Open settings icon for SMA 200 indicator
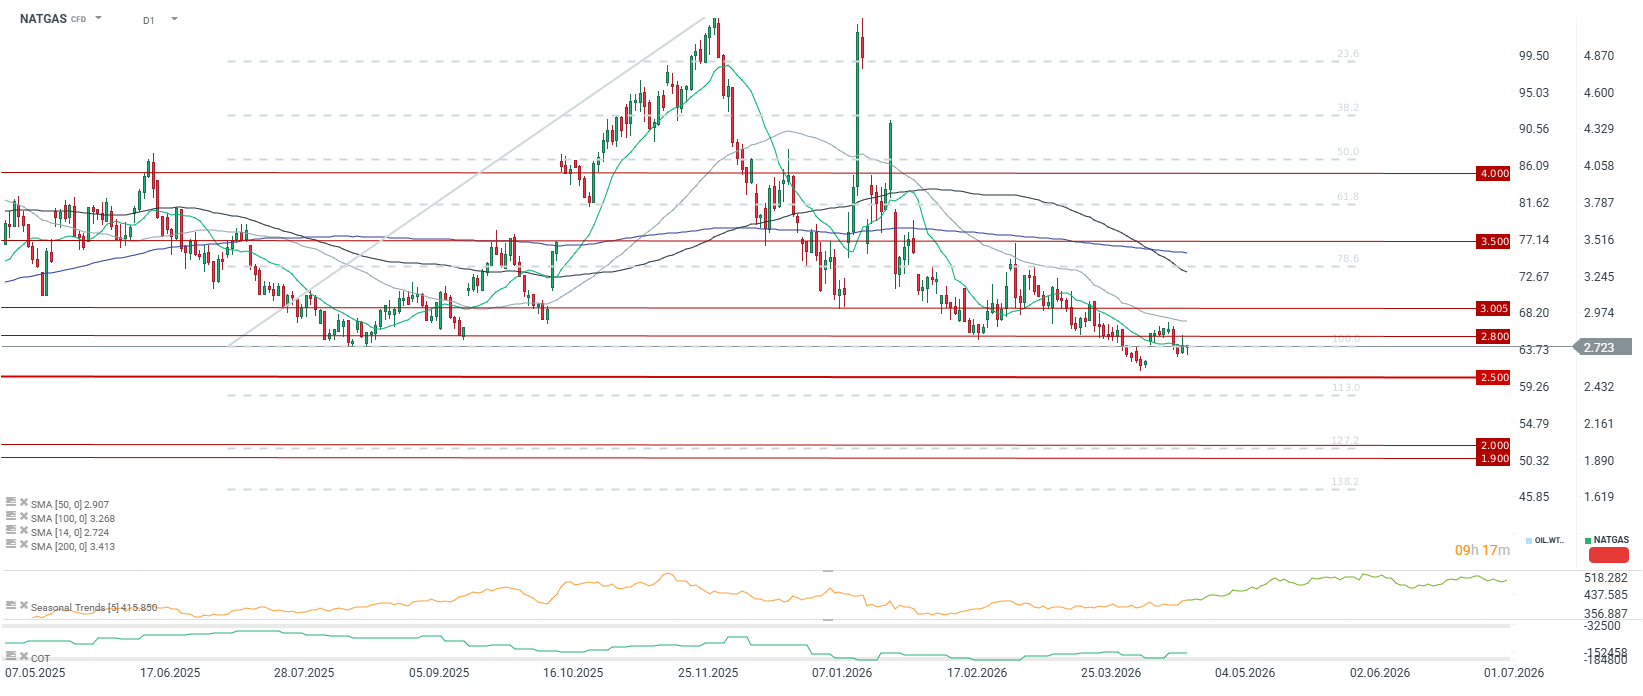The width and height of the screenshot is (1643, 696). click(11, 545)
